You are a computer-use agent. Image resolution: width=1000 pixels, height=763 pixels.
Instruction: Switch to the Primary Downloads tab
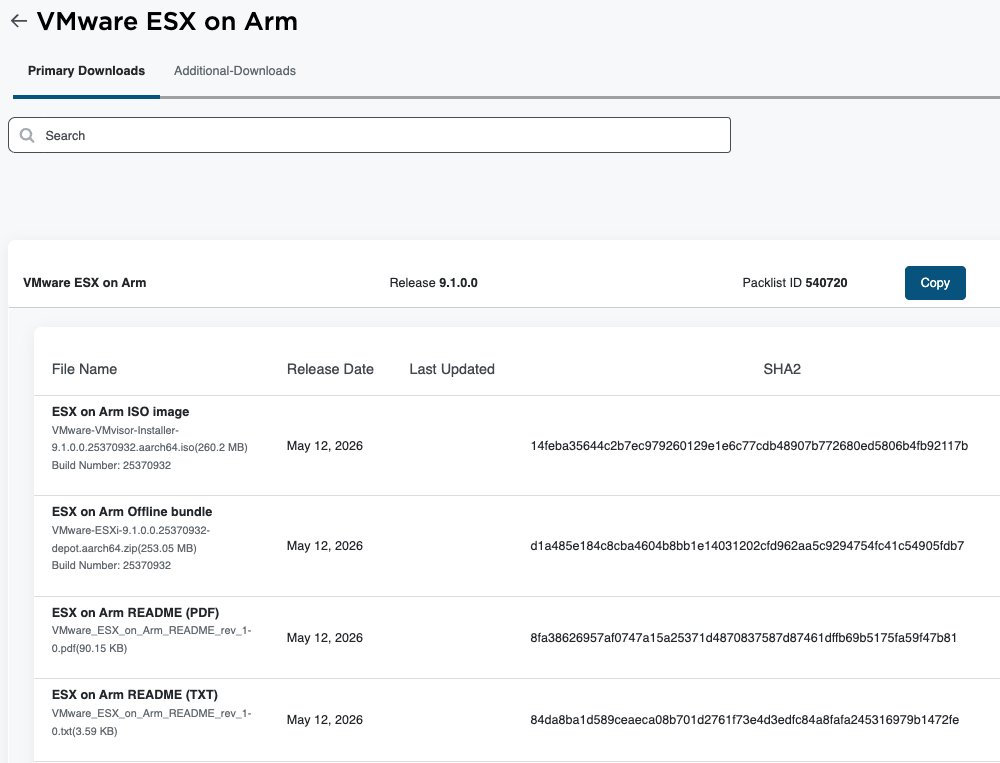coord(86,71)
